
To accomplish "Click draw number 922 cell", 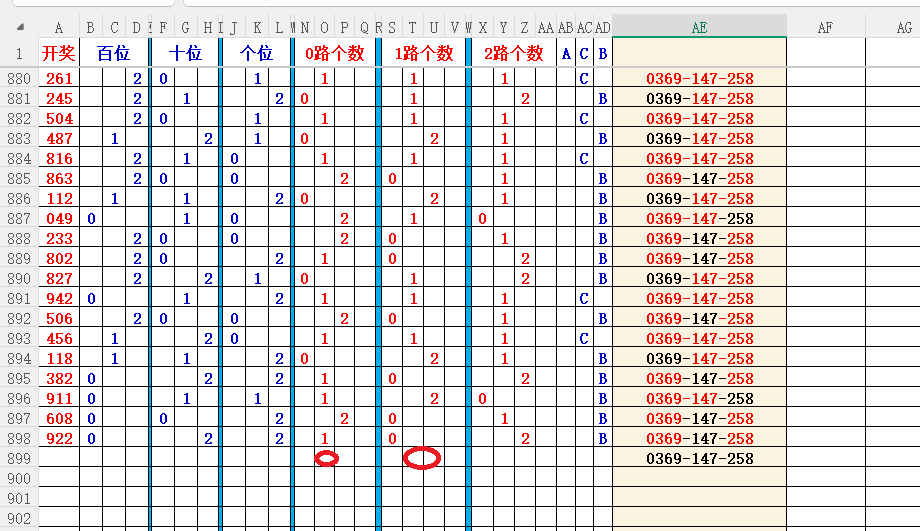I will (x=59, y=438).
